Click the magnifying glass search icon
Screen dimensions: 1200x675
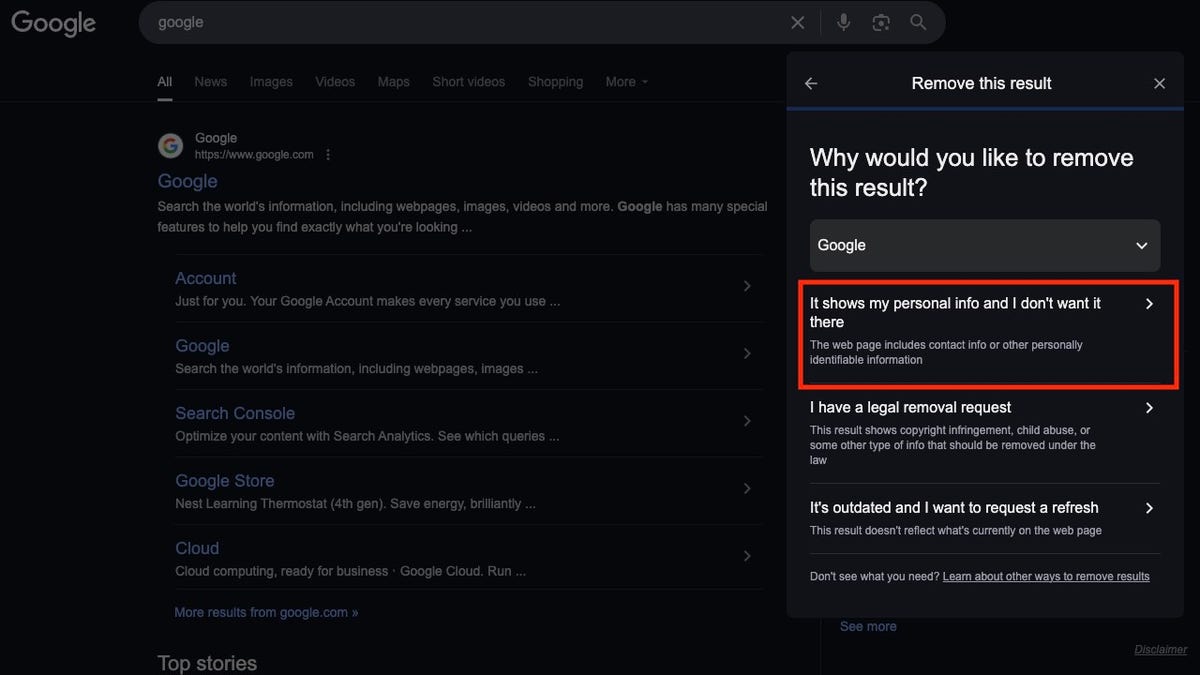918,23
